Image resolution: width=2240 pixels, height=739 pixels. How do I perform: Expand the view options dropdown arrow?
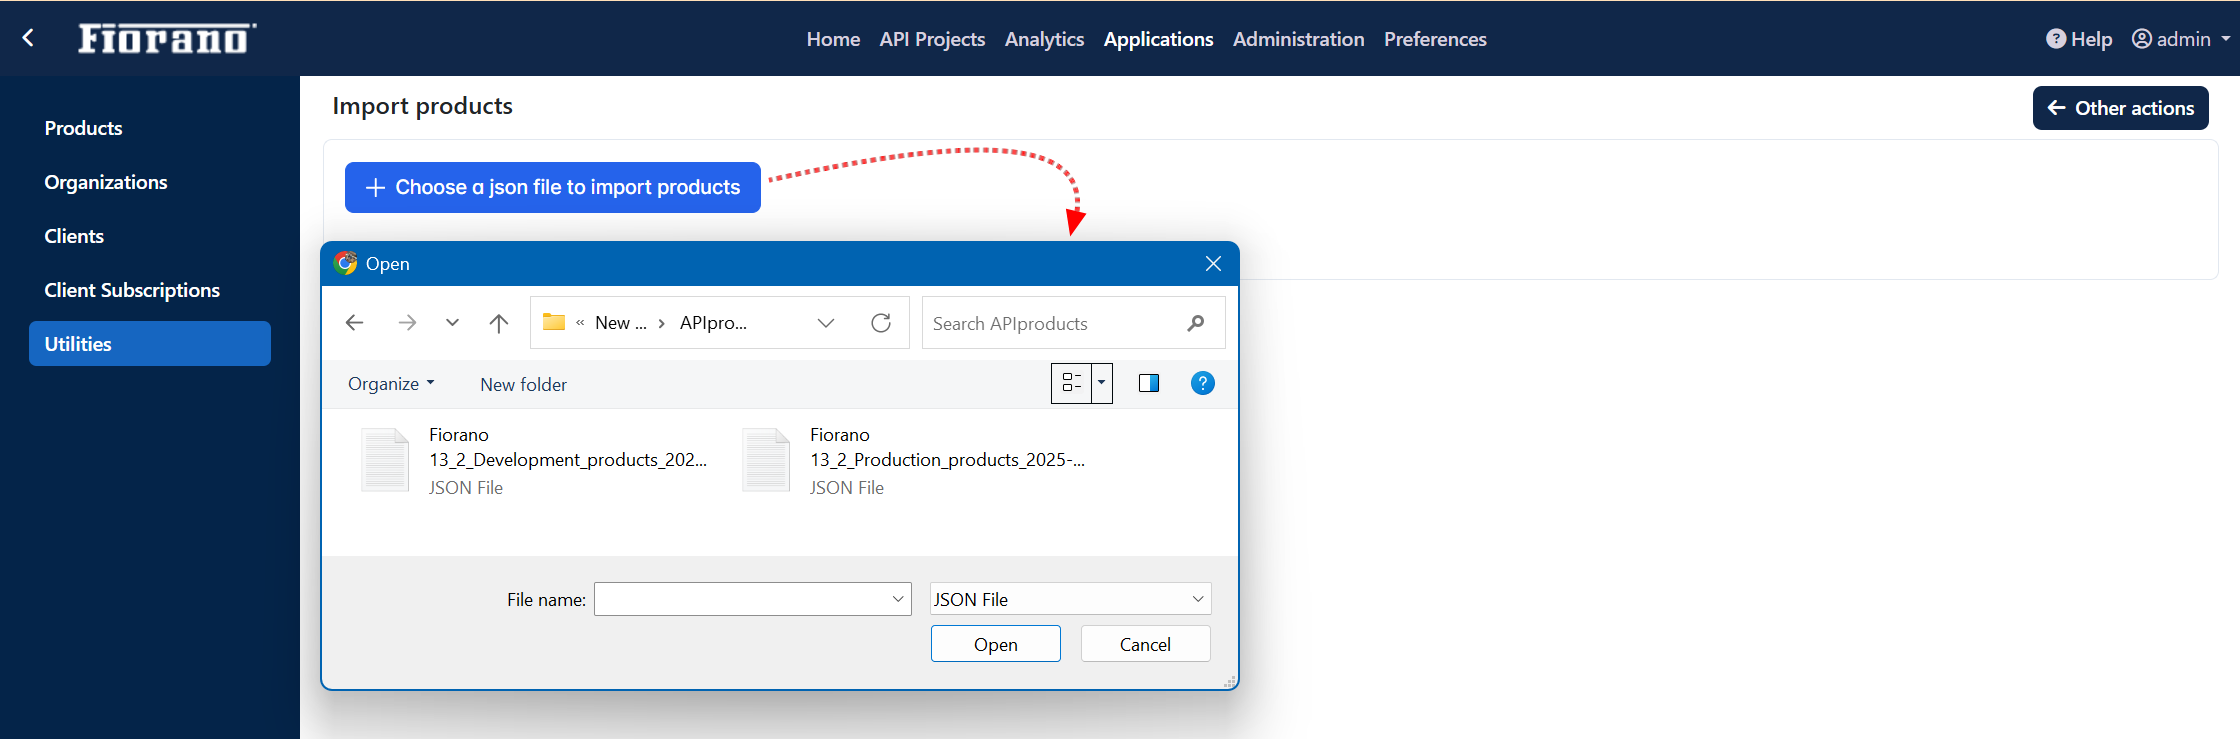click(1102, 383)
